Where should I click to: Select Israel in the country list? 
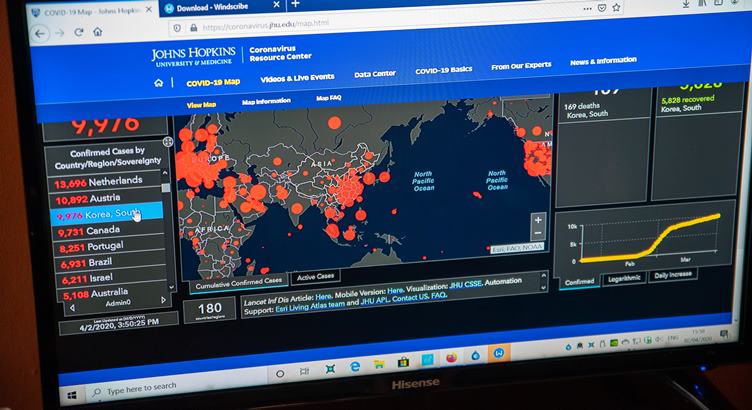[x=112, y=278]
